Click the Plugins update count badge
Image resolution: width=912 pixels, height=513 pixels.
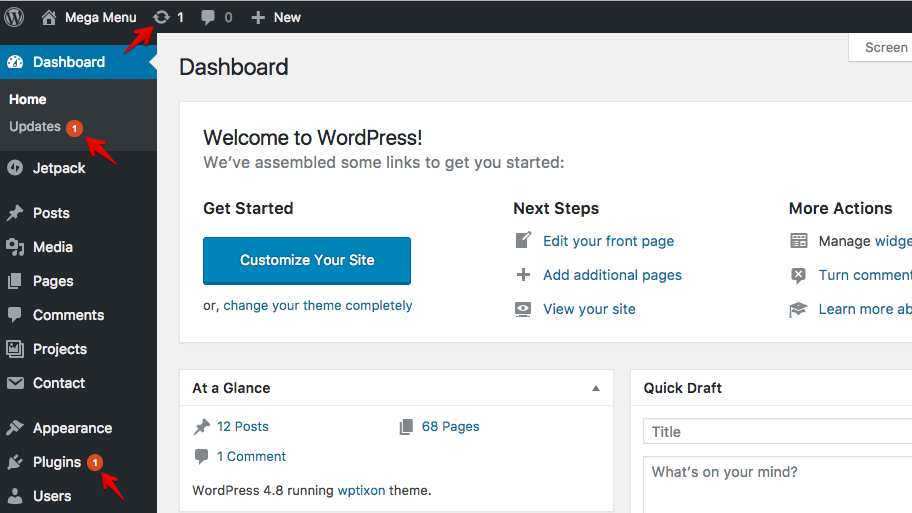point(95,462)
